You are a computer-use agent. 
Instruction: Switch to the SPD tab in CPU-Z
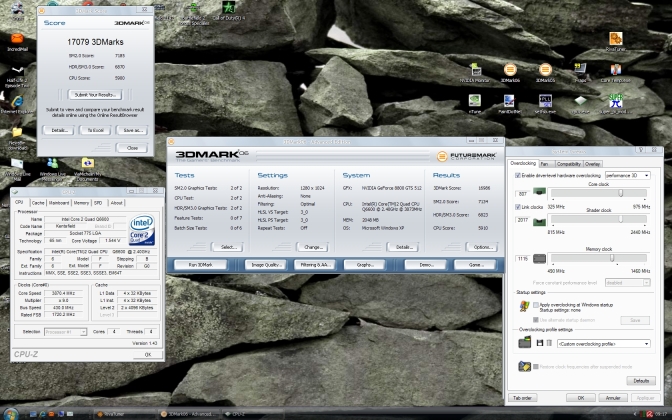(98, 203)
